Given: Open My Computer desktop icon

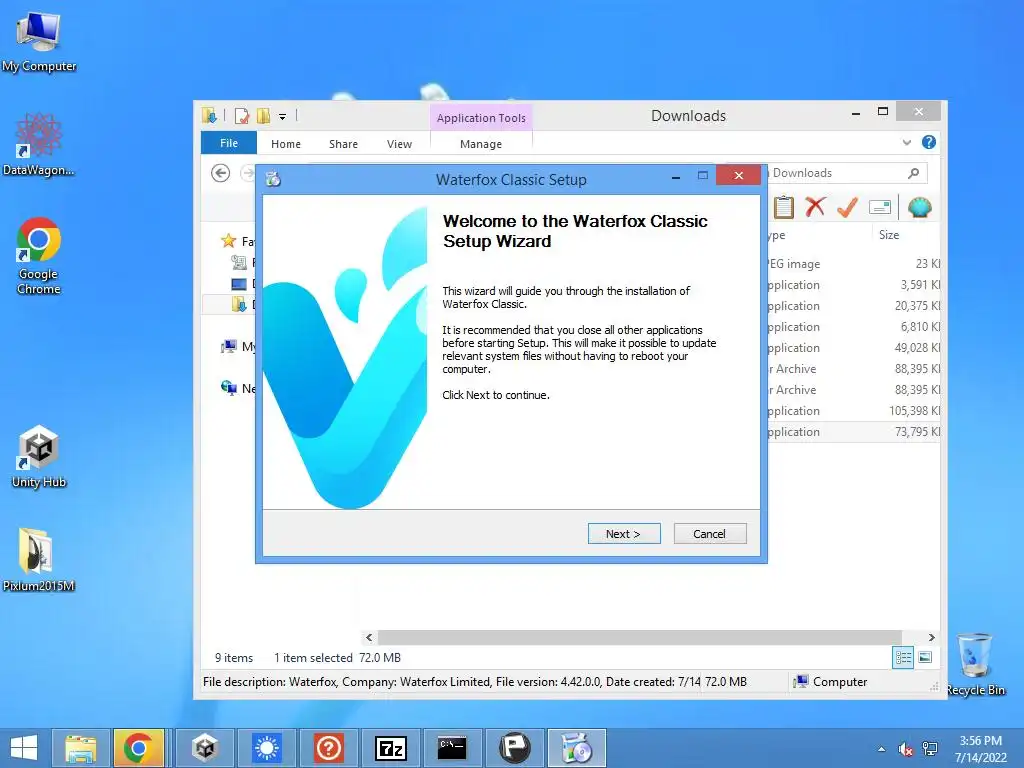Looking at the screenshot, I should click(x=39, y=41).
